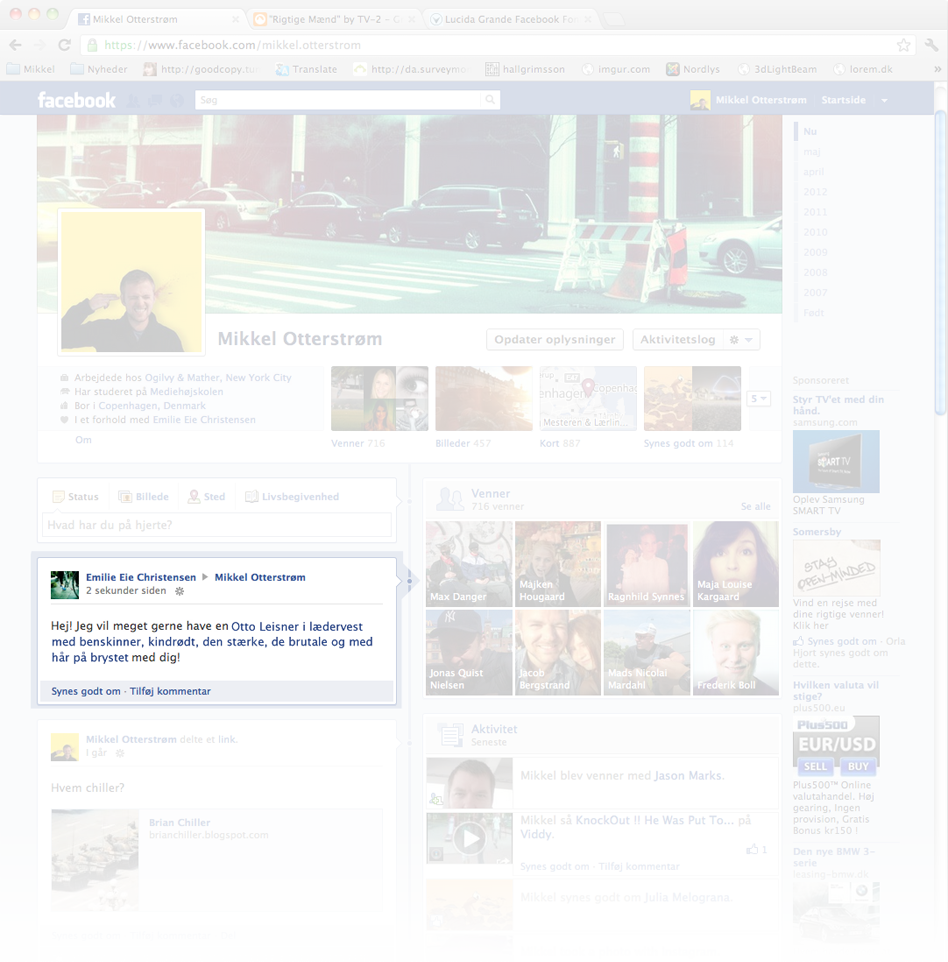Open Kort 887 map tile
Viewport: 948px width, 962px height.
point(588,399)
